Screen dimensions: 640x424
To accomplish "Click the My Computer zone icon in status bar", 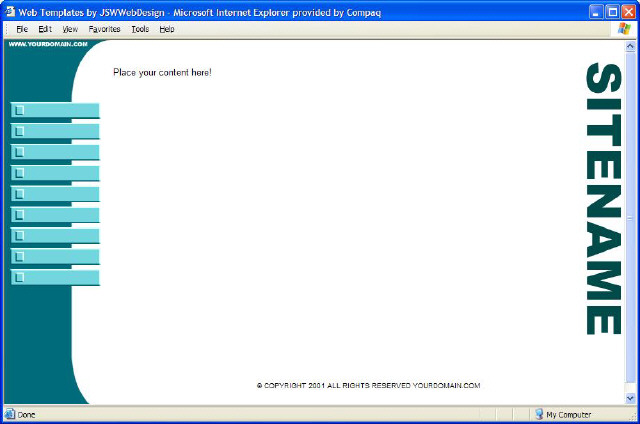I will coord(538,414).
